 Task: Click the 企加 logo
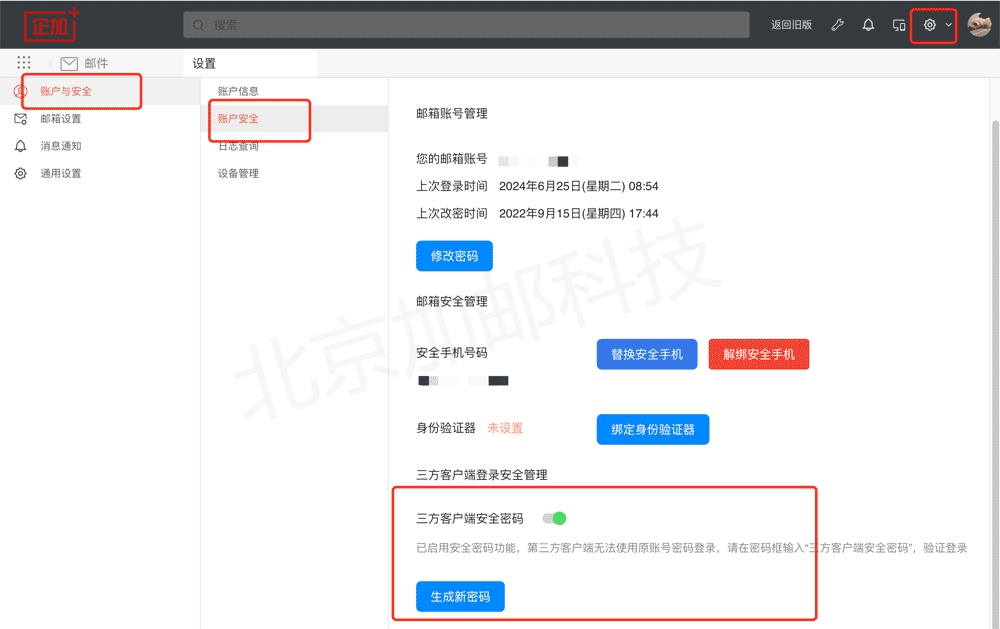click(x=50, y=25)
